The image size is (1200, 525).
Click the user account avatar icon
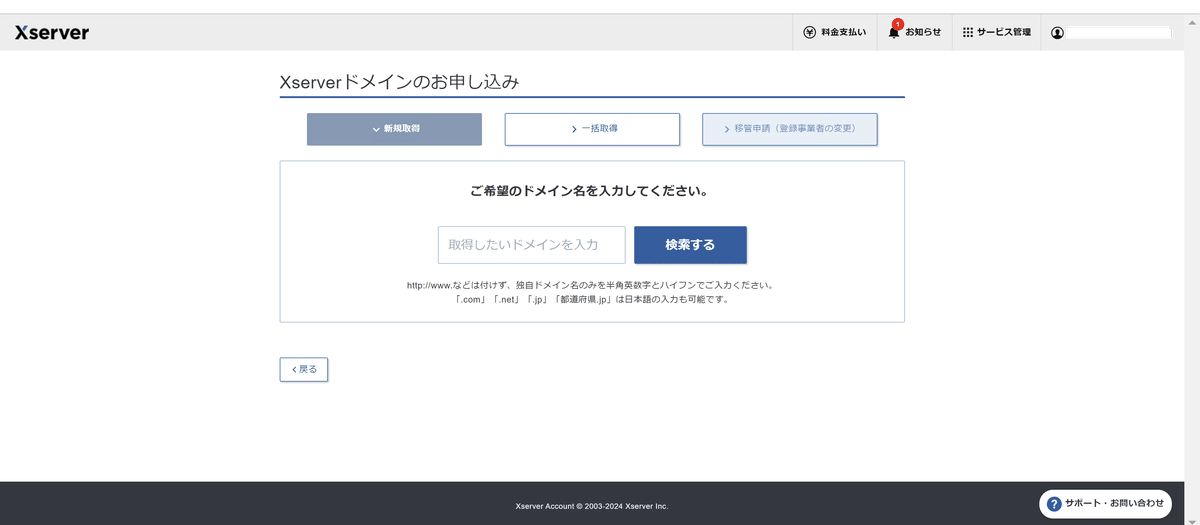coord(1057,33)
